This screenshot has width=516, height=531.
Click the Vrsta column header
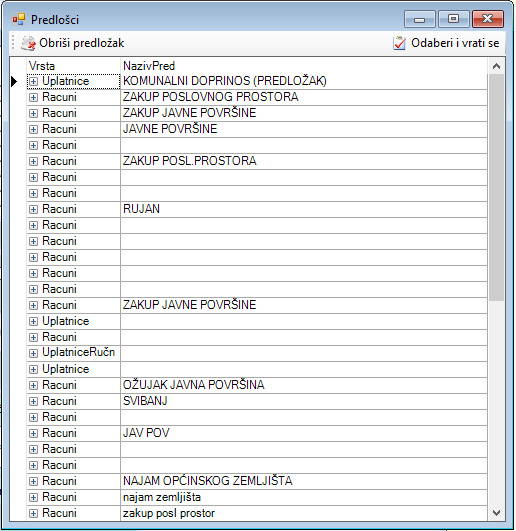coord(73,66)
